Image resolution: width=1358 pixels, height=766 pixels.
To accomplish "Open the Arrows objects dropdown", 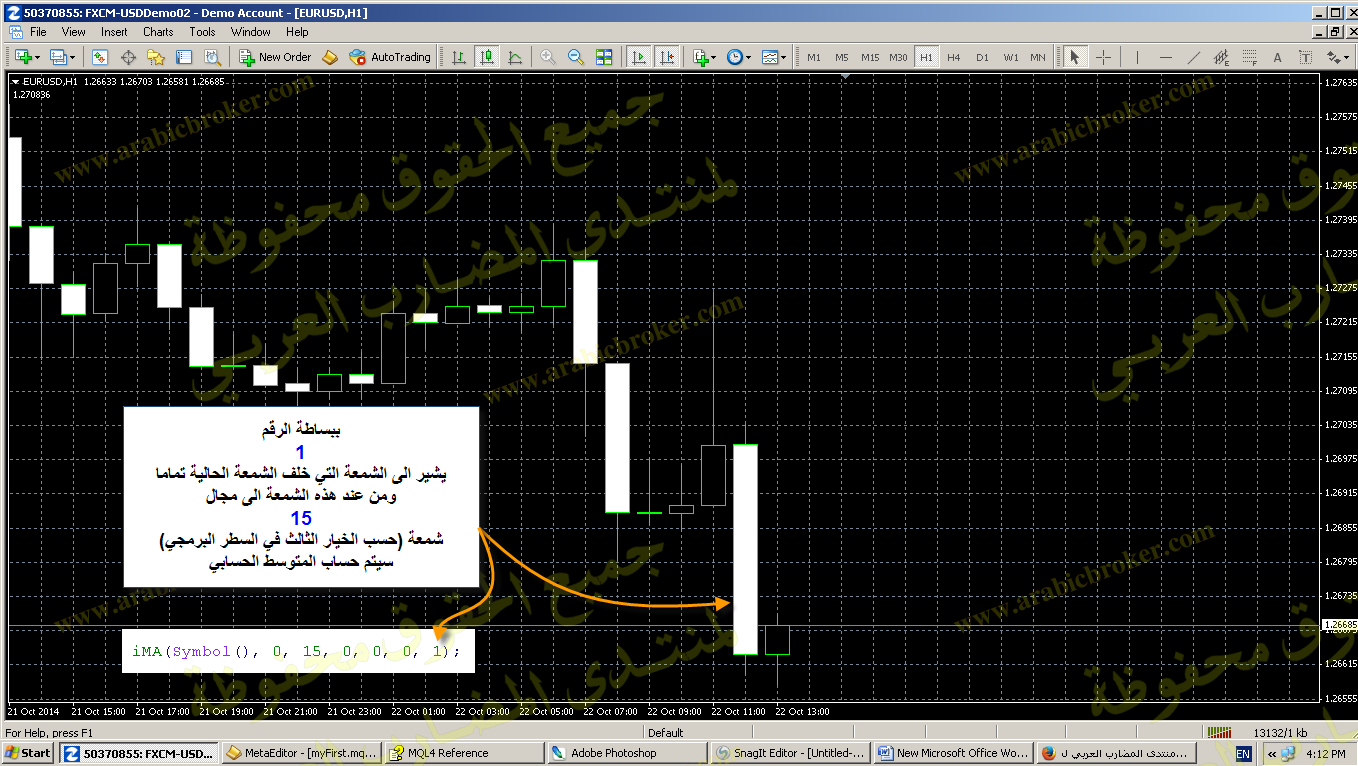I will (1338, 57).
